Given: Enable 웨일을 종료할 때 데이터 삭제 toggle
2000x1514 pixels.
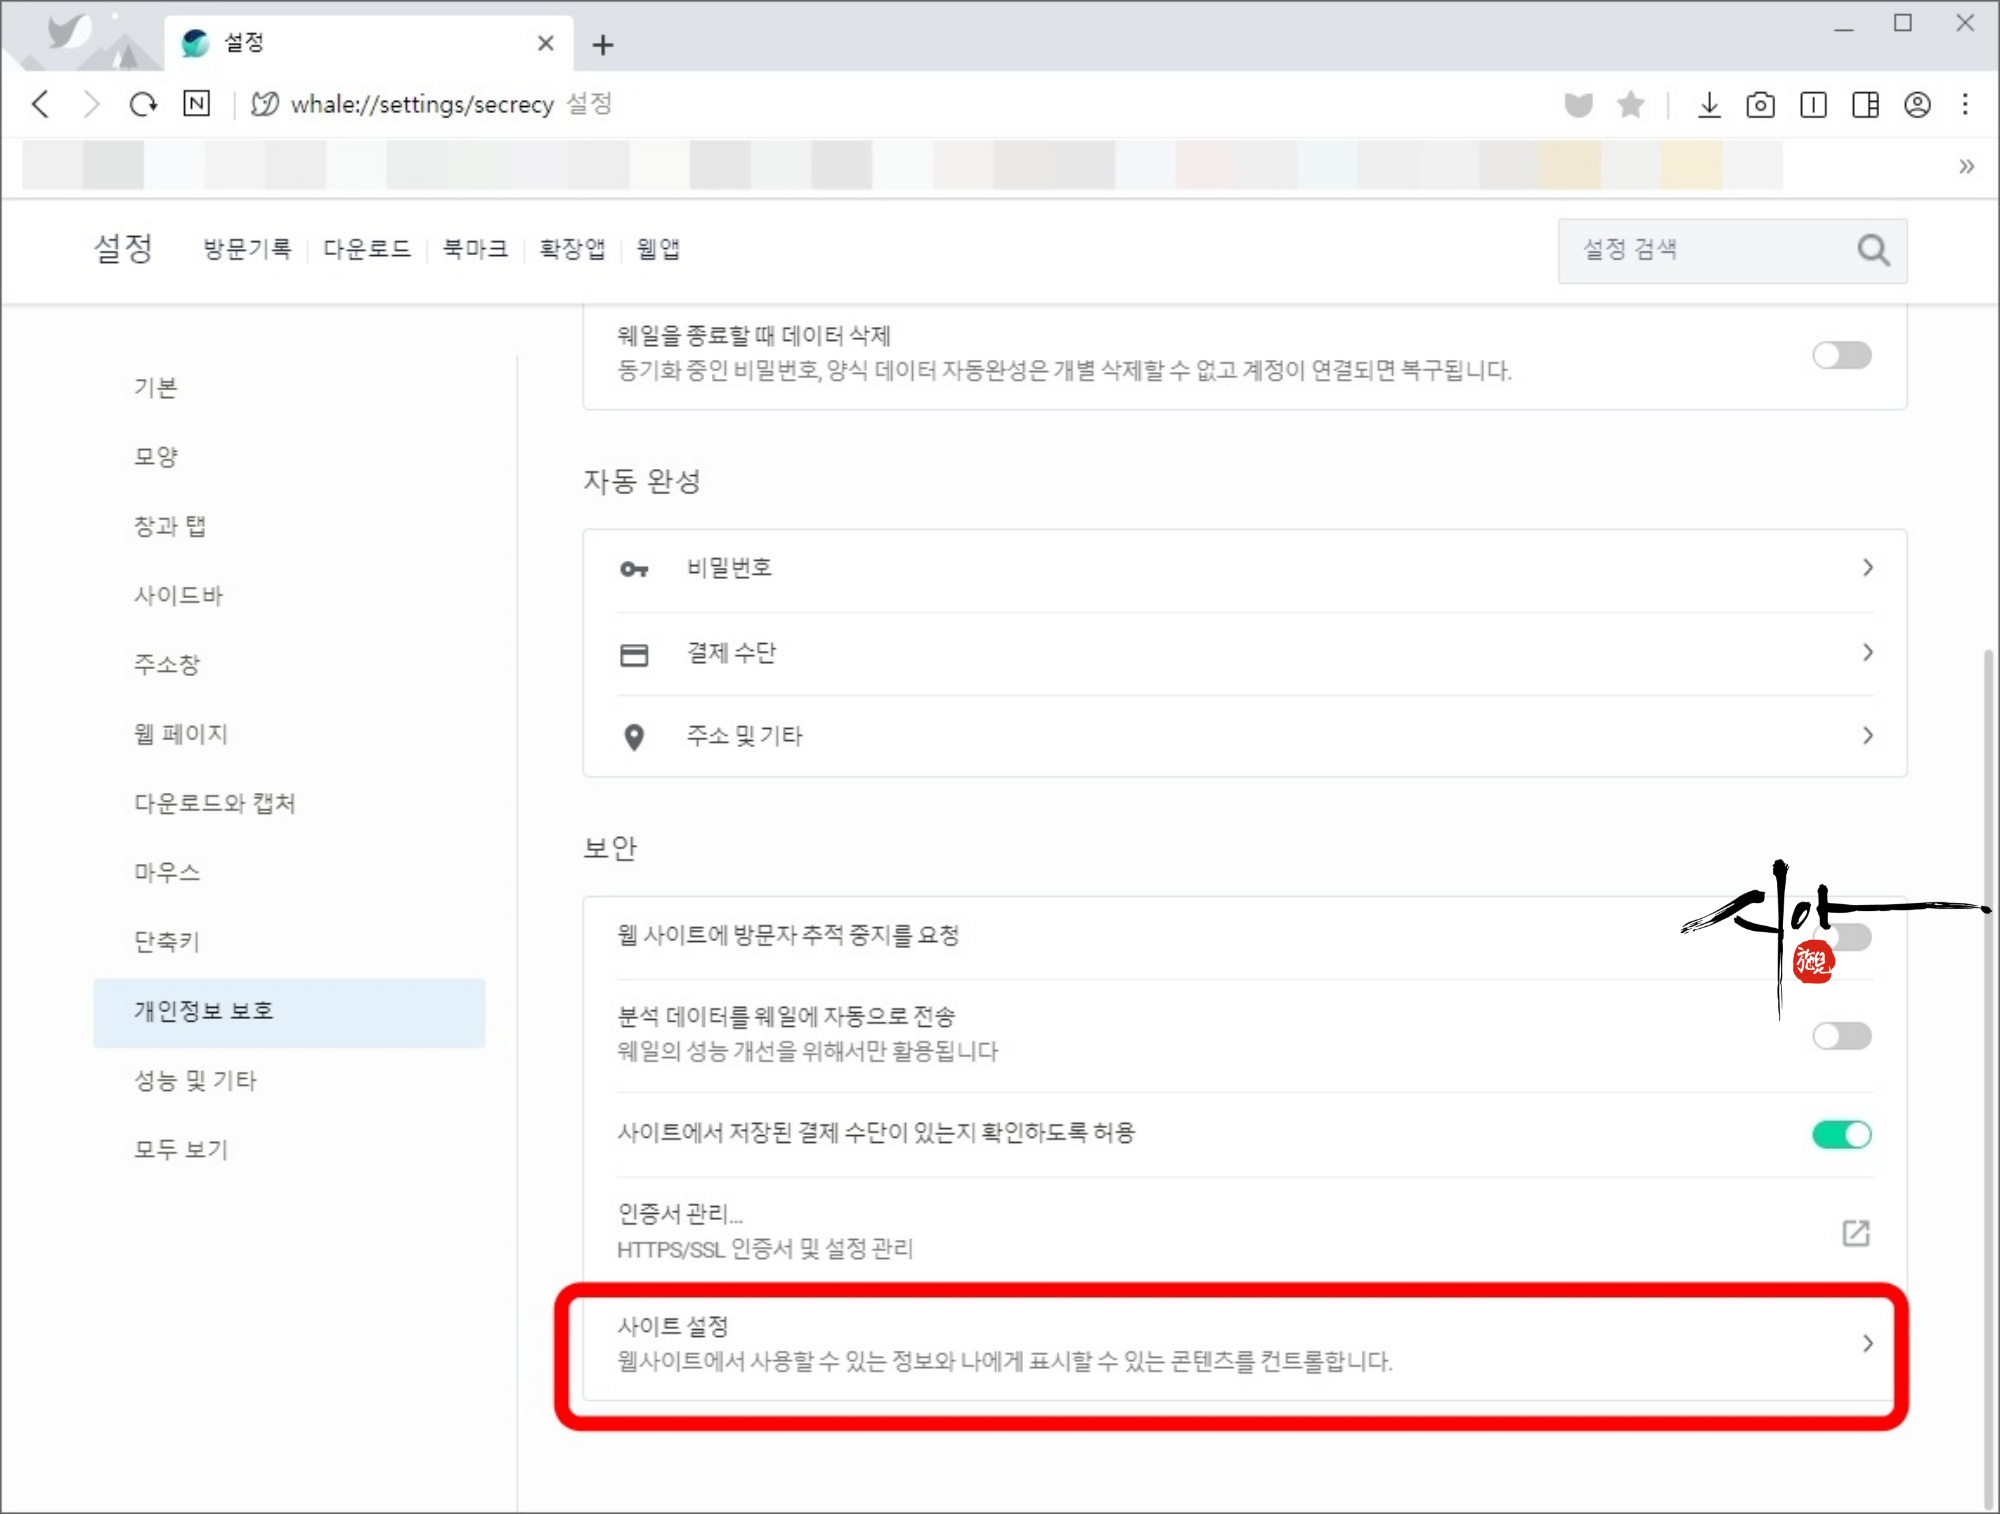Looking at the screenshot, I should click(1841, 355).
